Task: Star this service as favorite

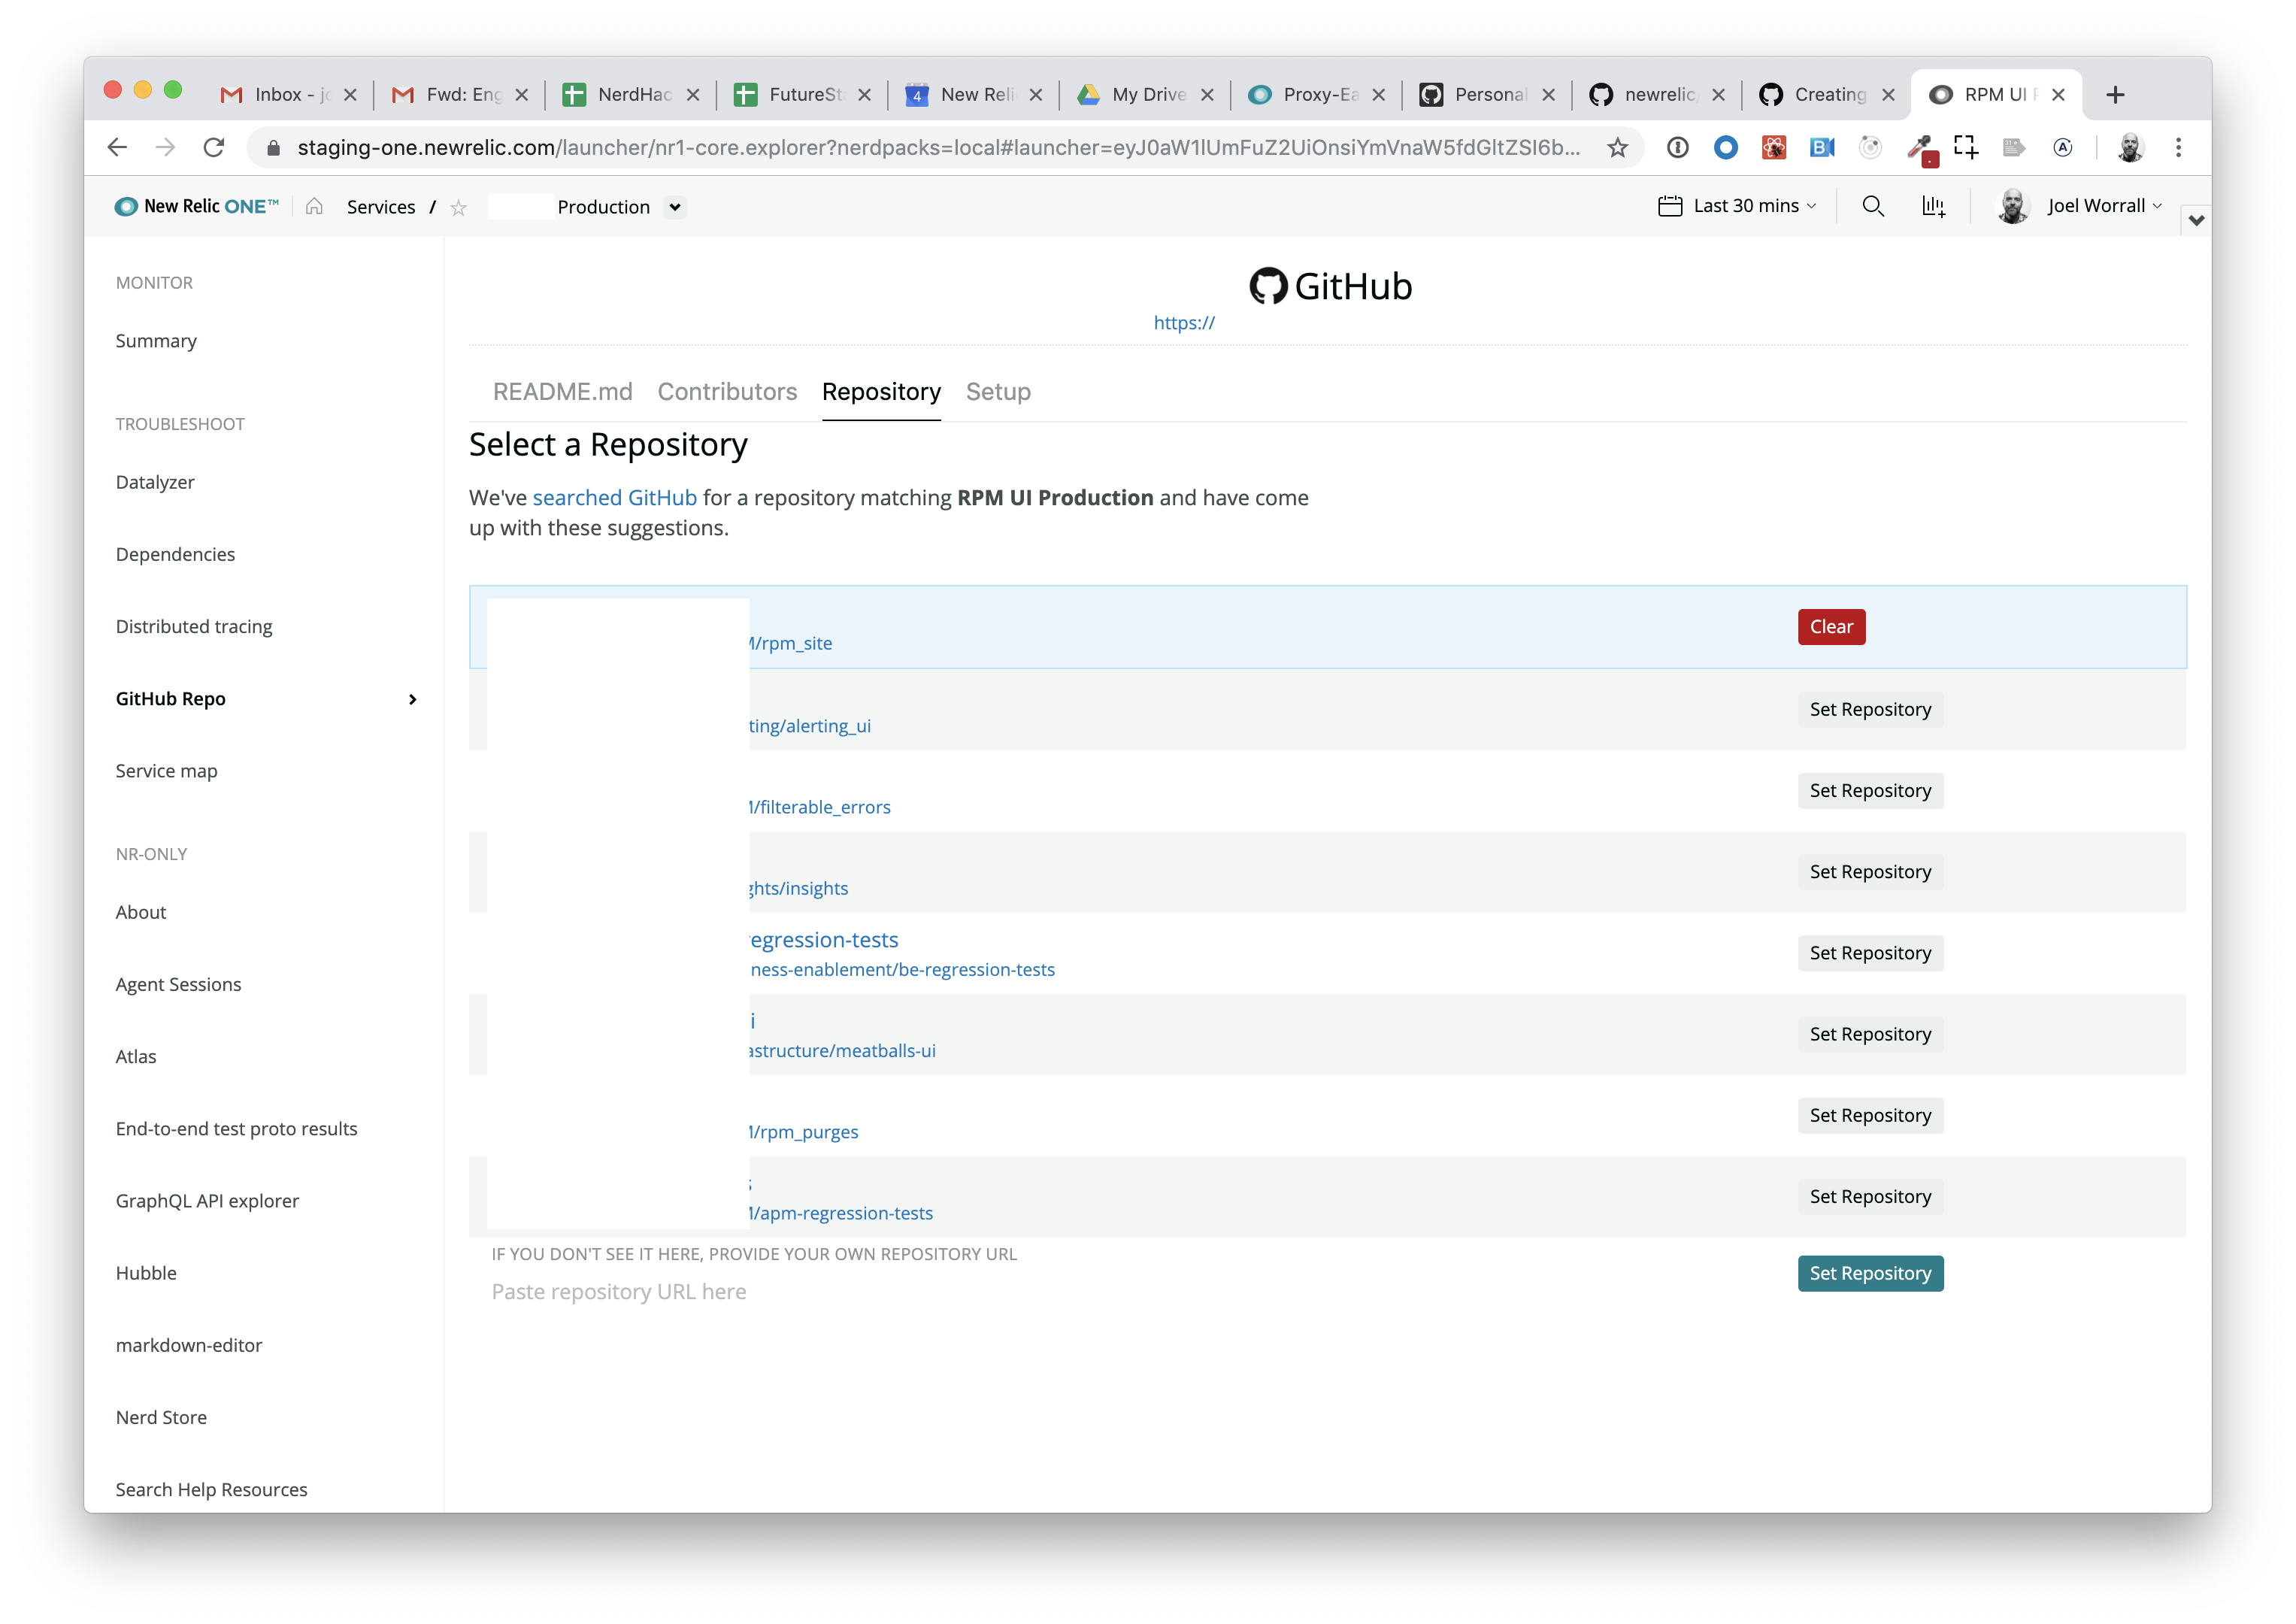Action: [x=459, y=207]
